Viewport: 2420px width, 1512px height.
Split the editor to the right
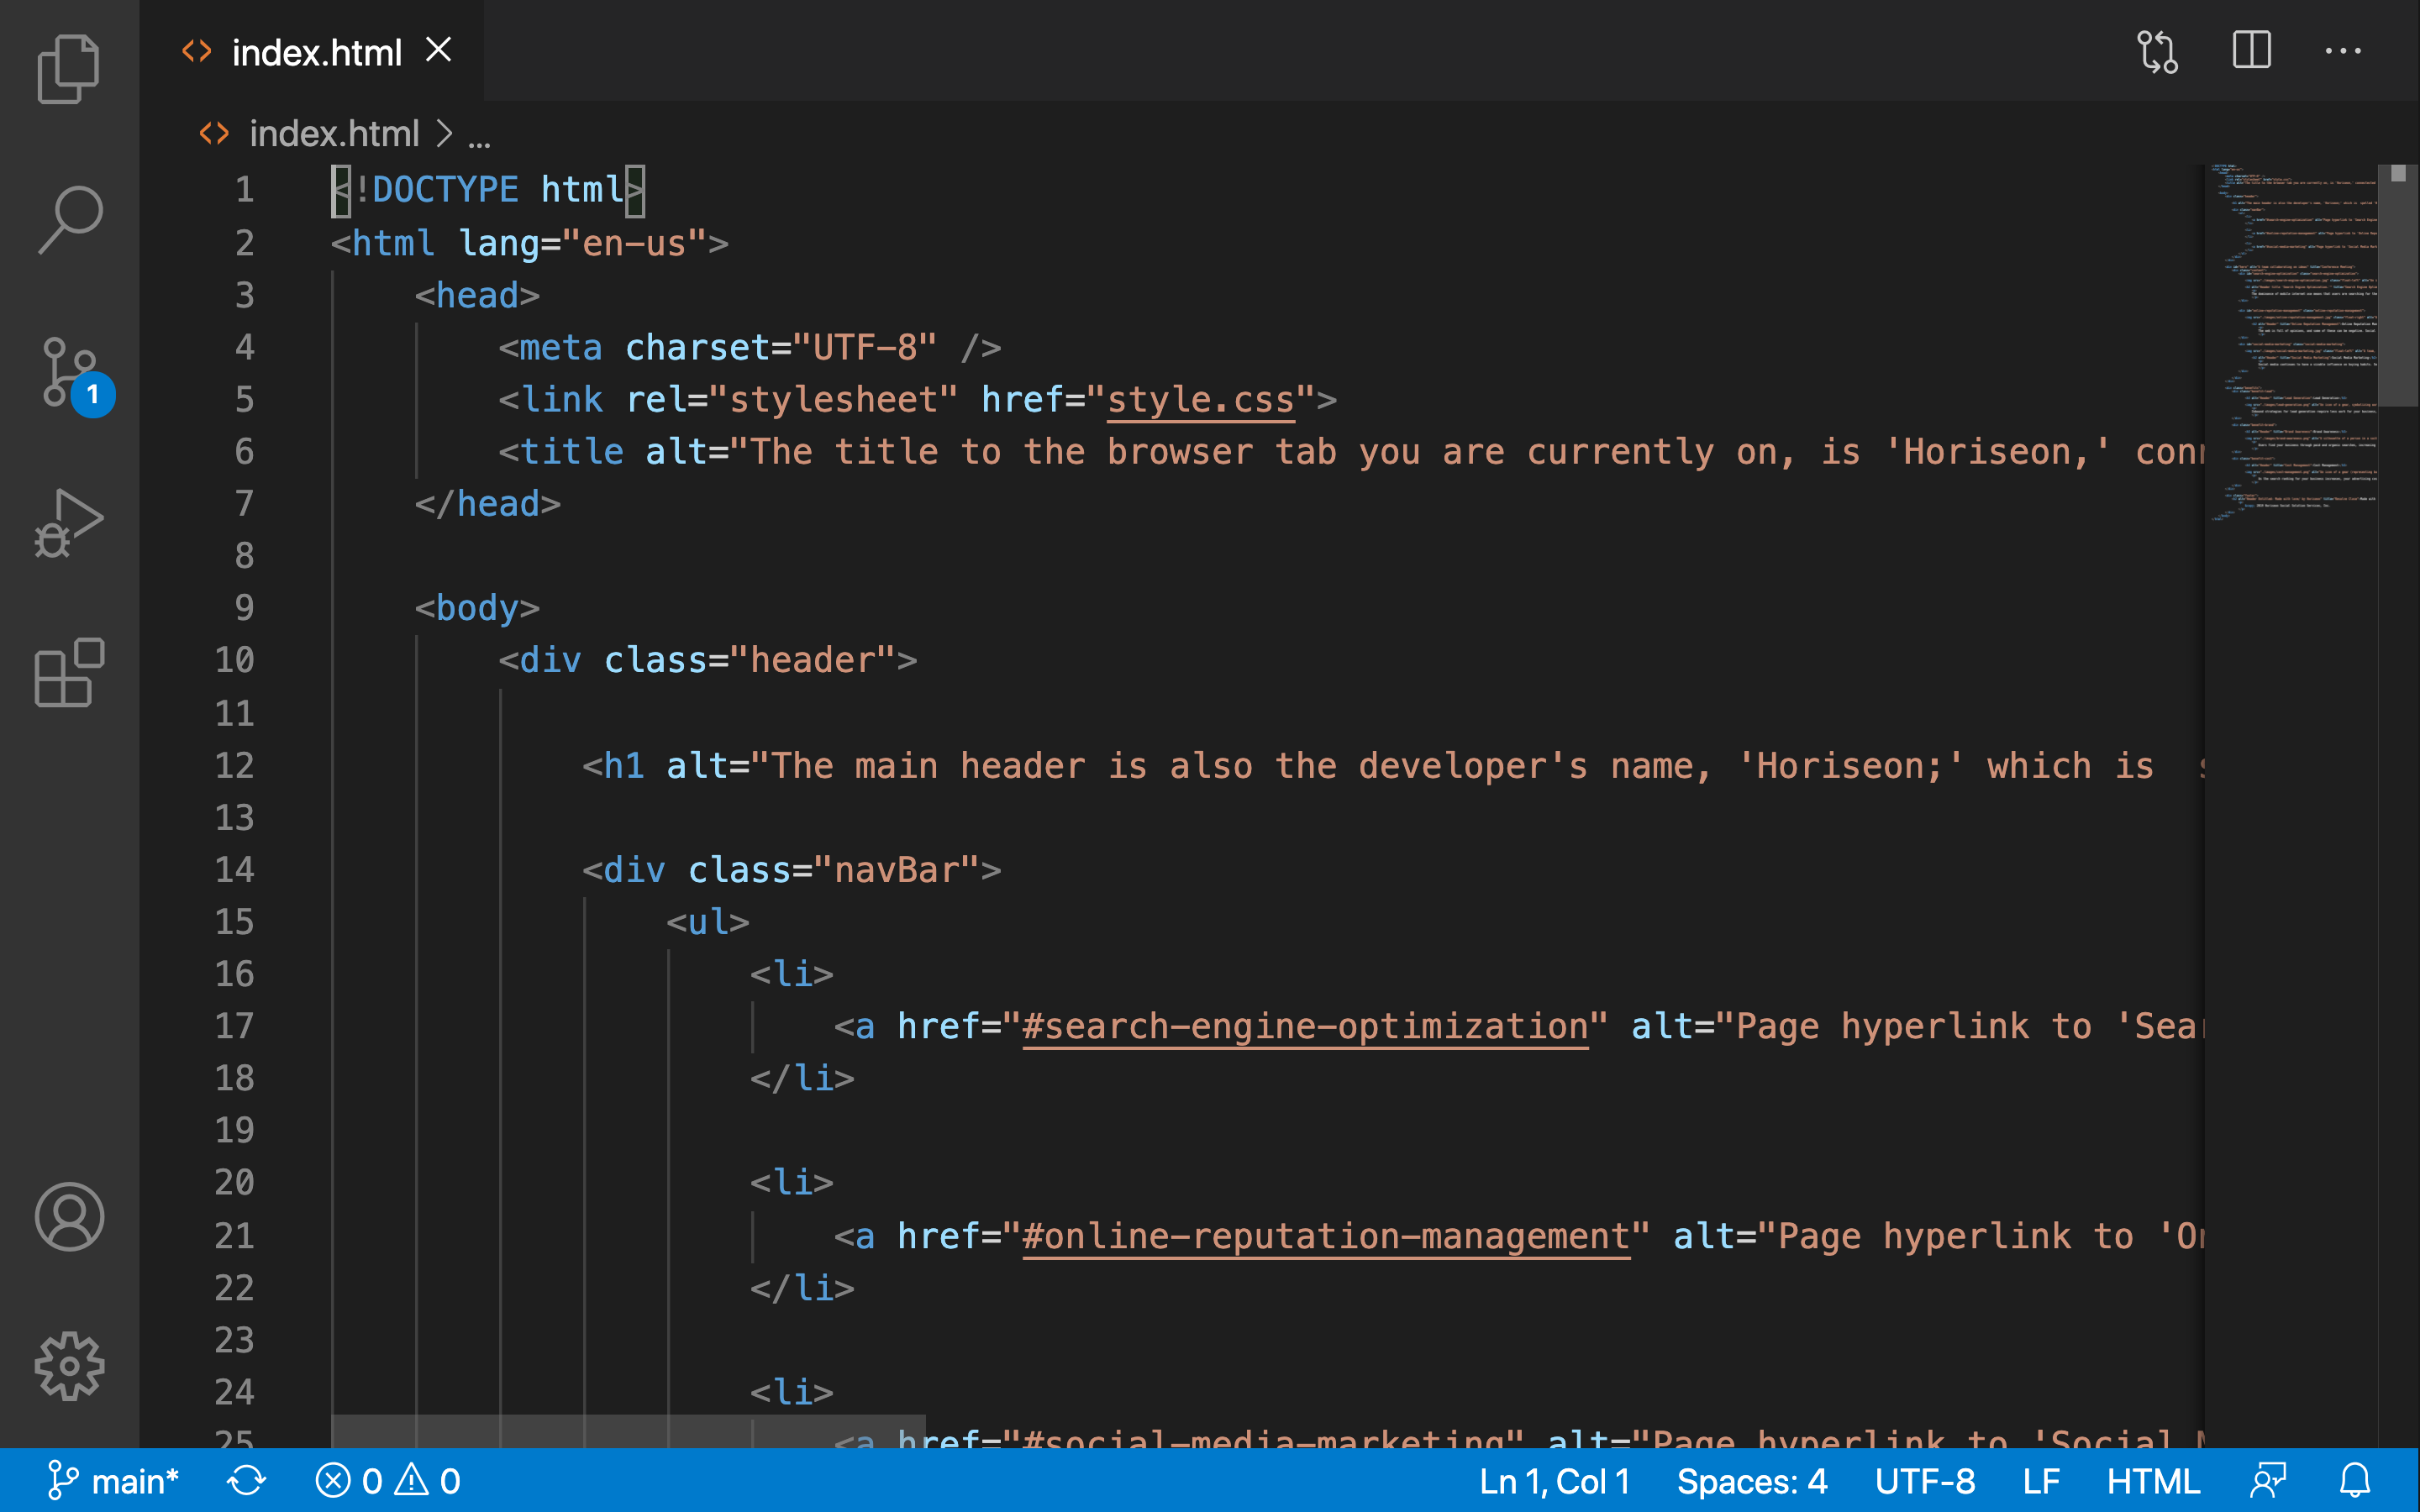[x=2251, y=50]
